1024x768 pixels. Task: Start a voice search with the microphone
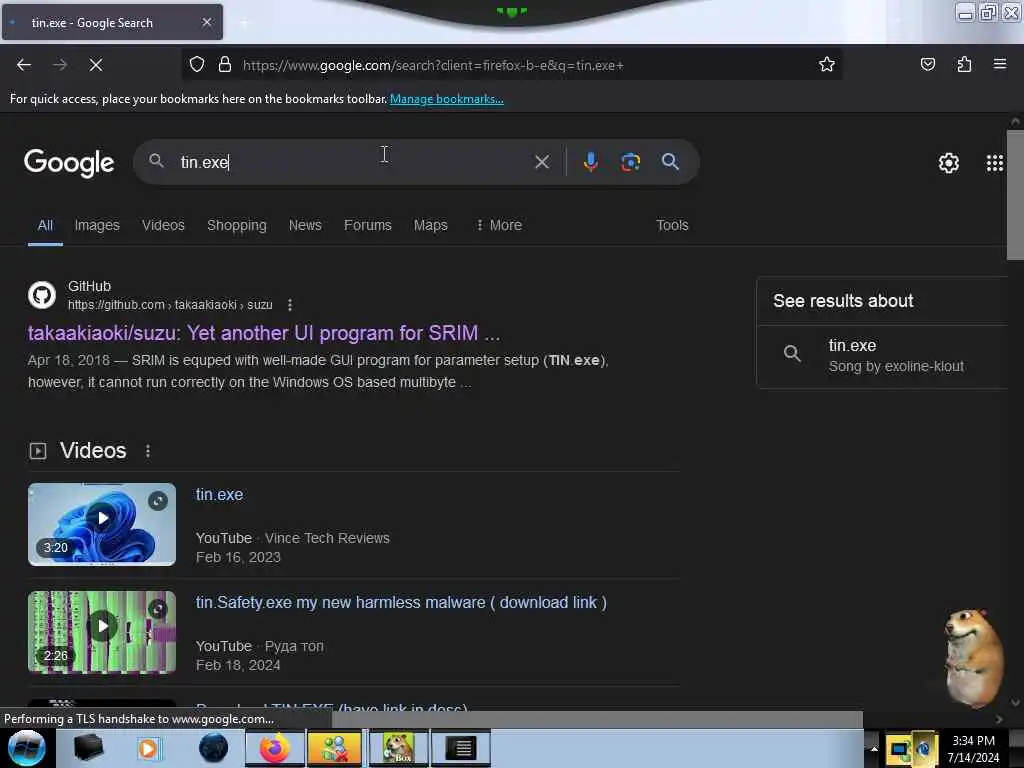point(590,162)
